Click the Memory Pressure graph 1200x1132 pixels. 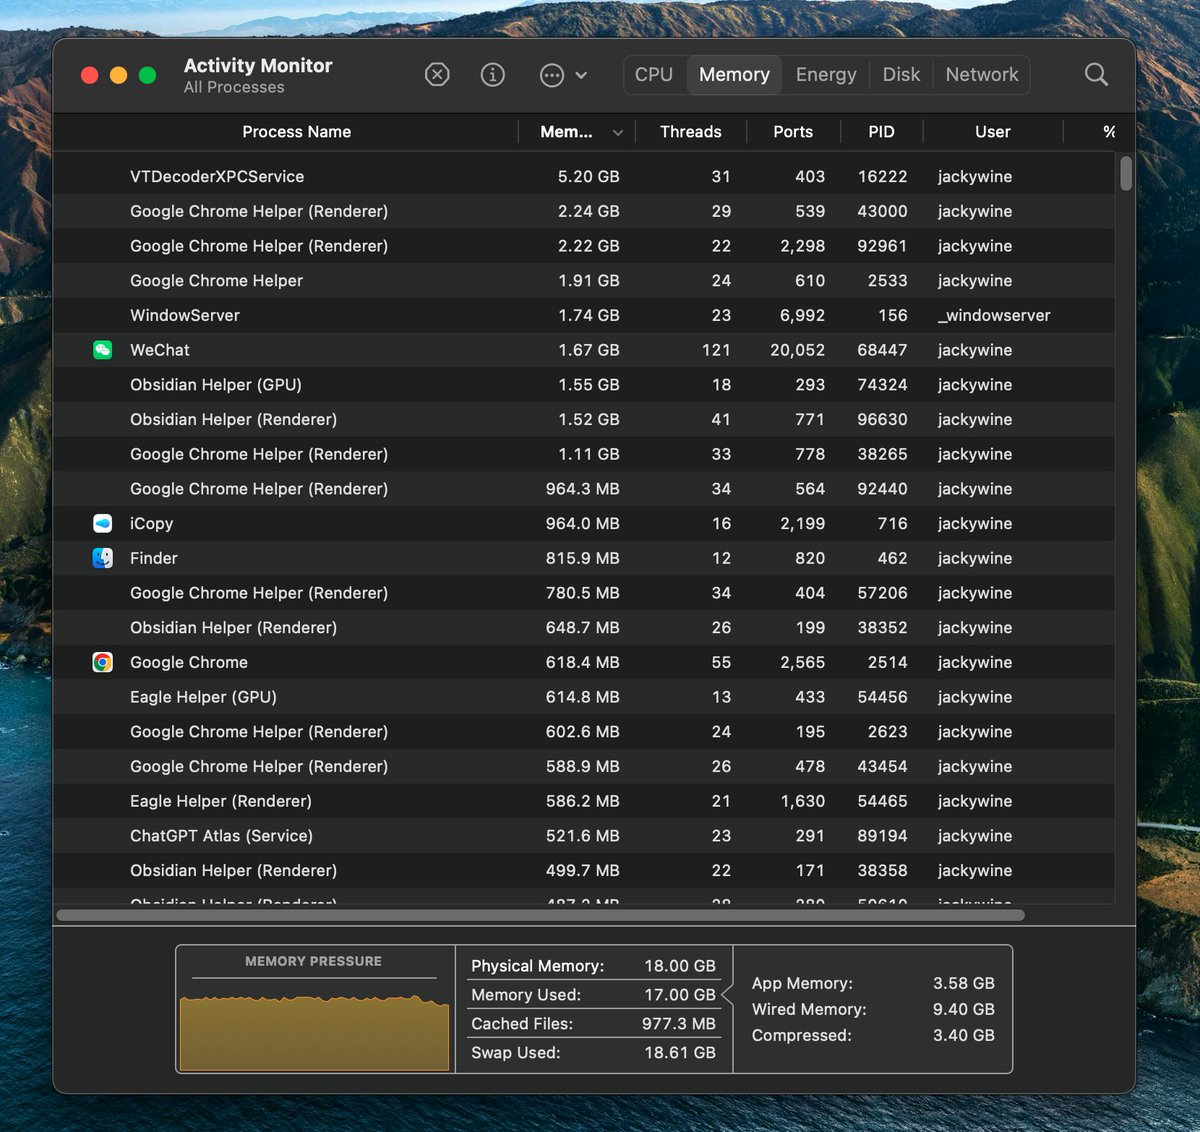click(x=314, y=1033)
